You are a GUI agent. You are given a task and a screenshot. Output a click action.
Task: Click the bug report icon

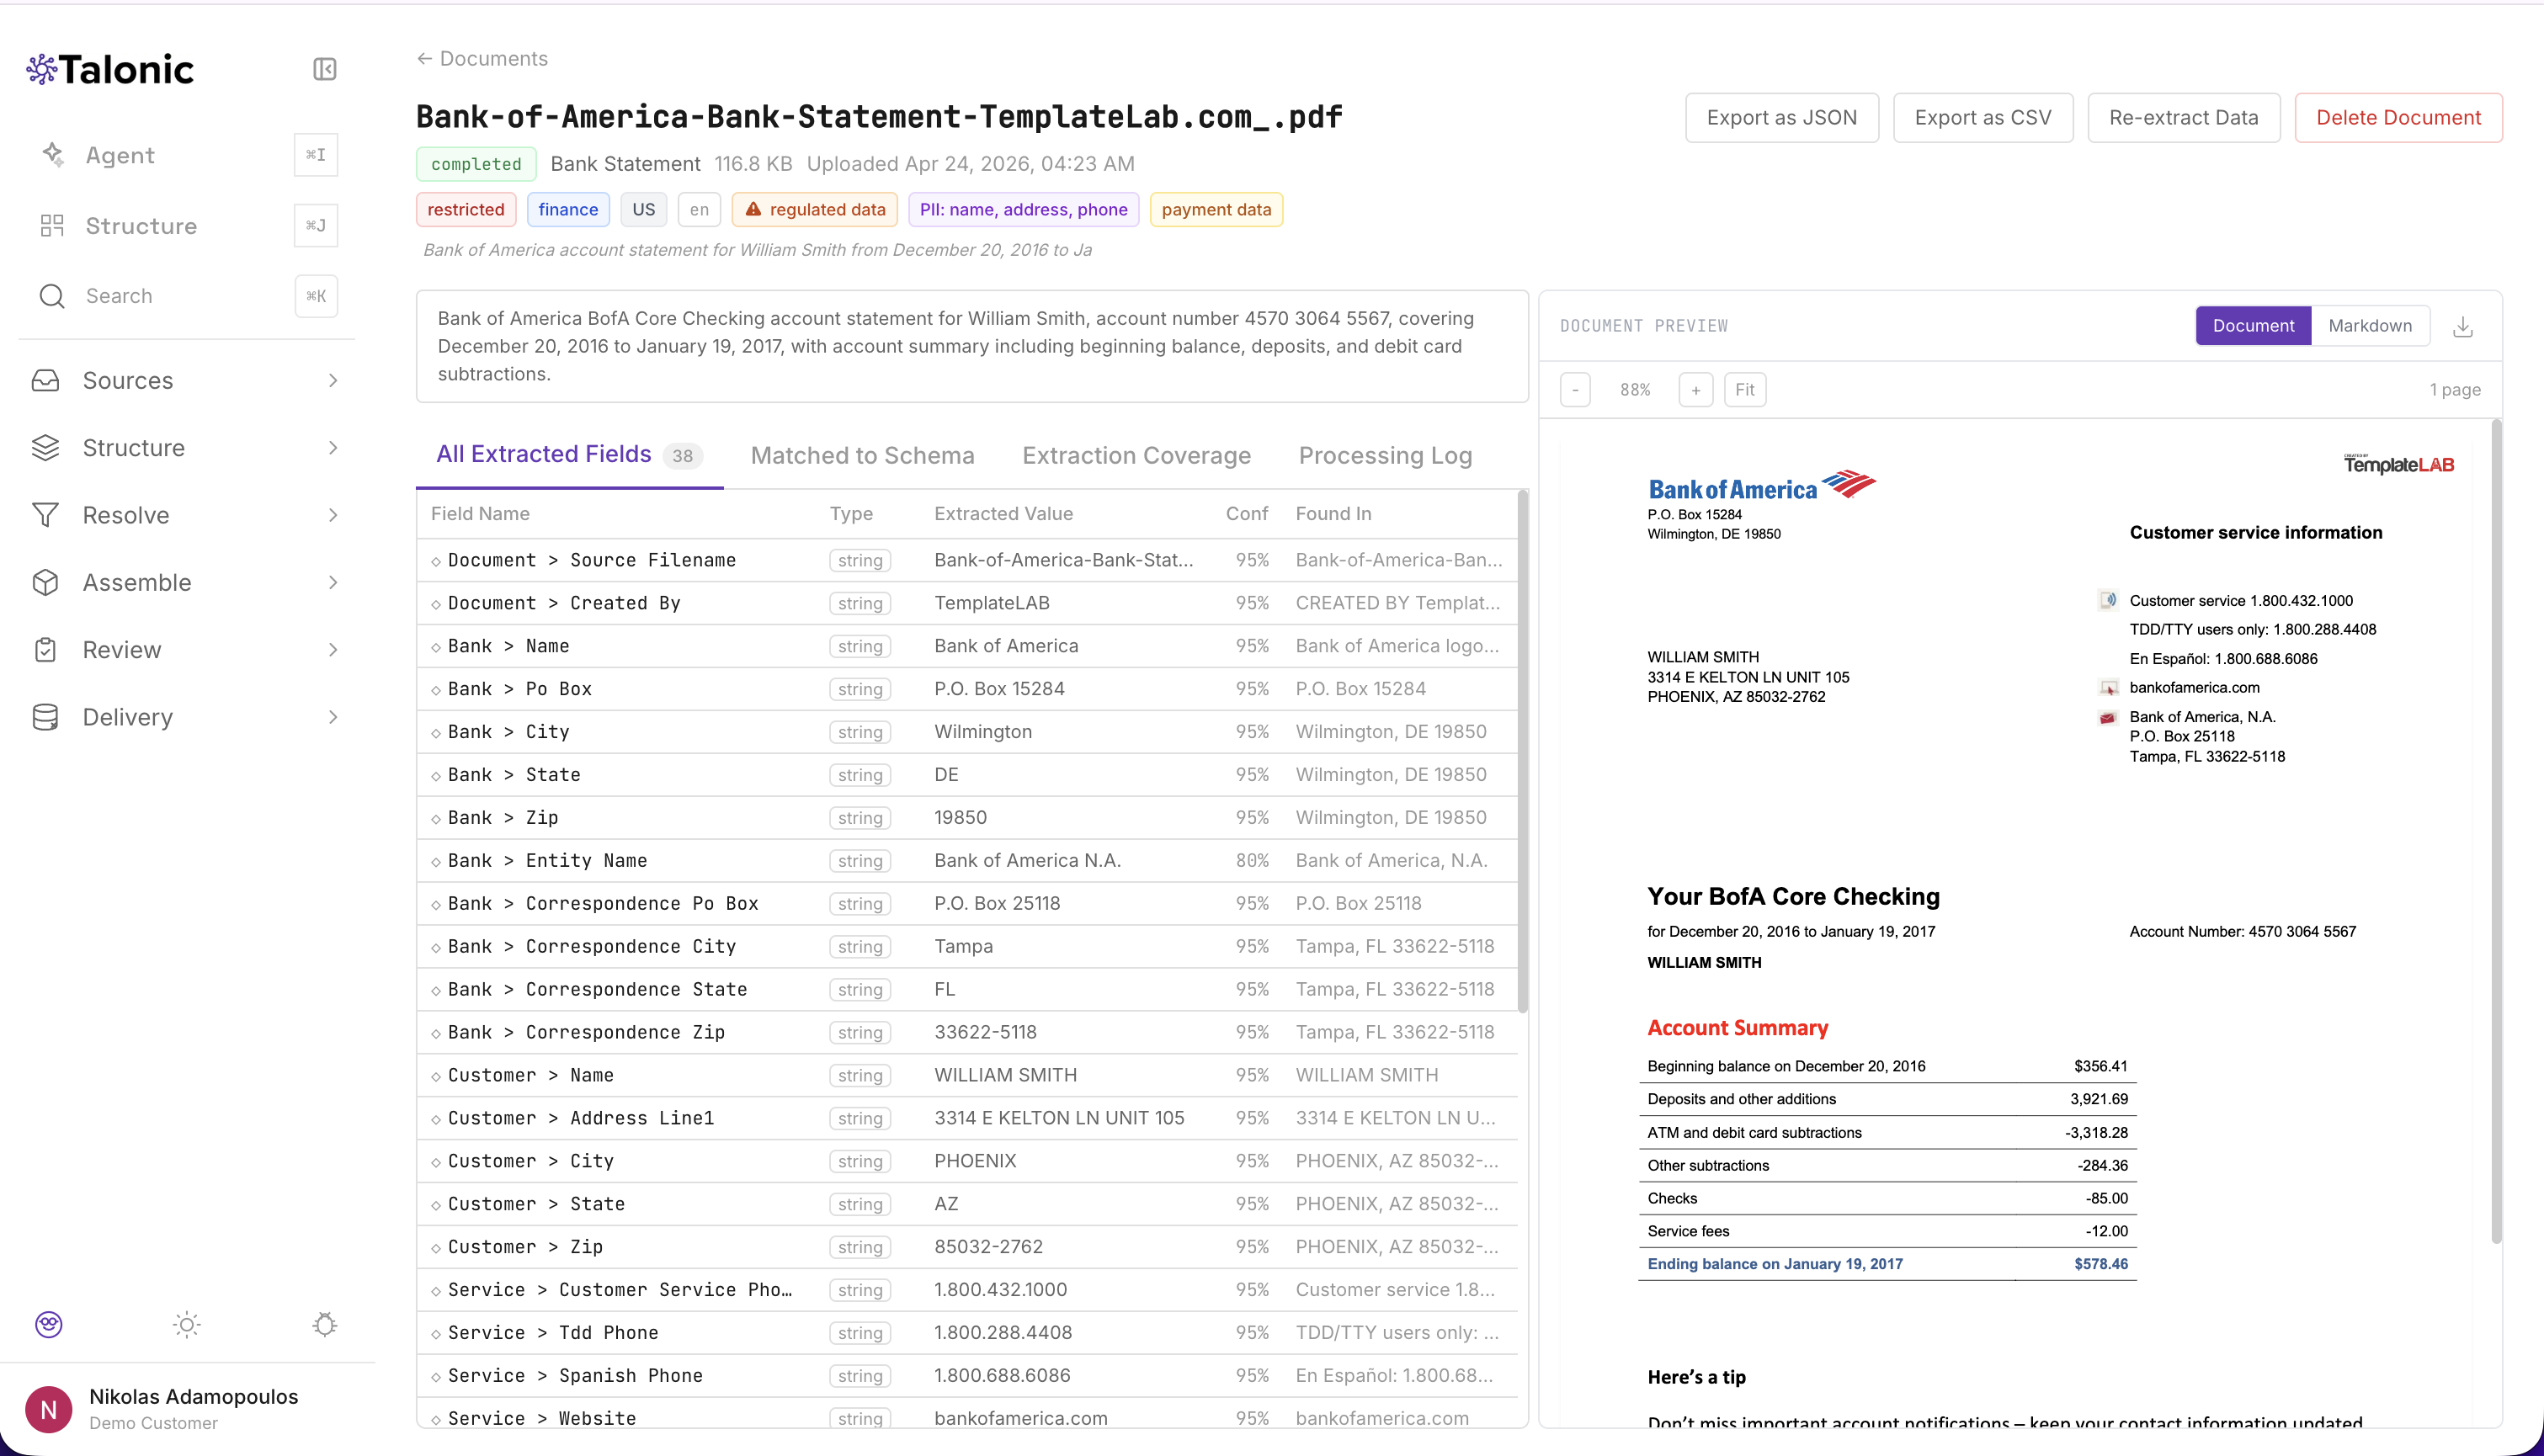pos(325,1324)
